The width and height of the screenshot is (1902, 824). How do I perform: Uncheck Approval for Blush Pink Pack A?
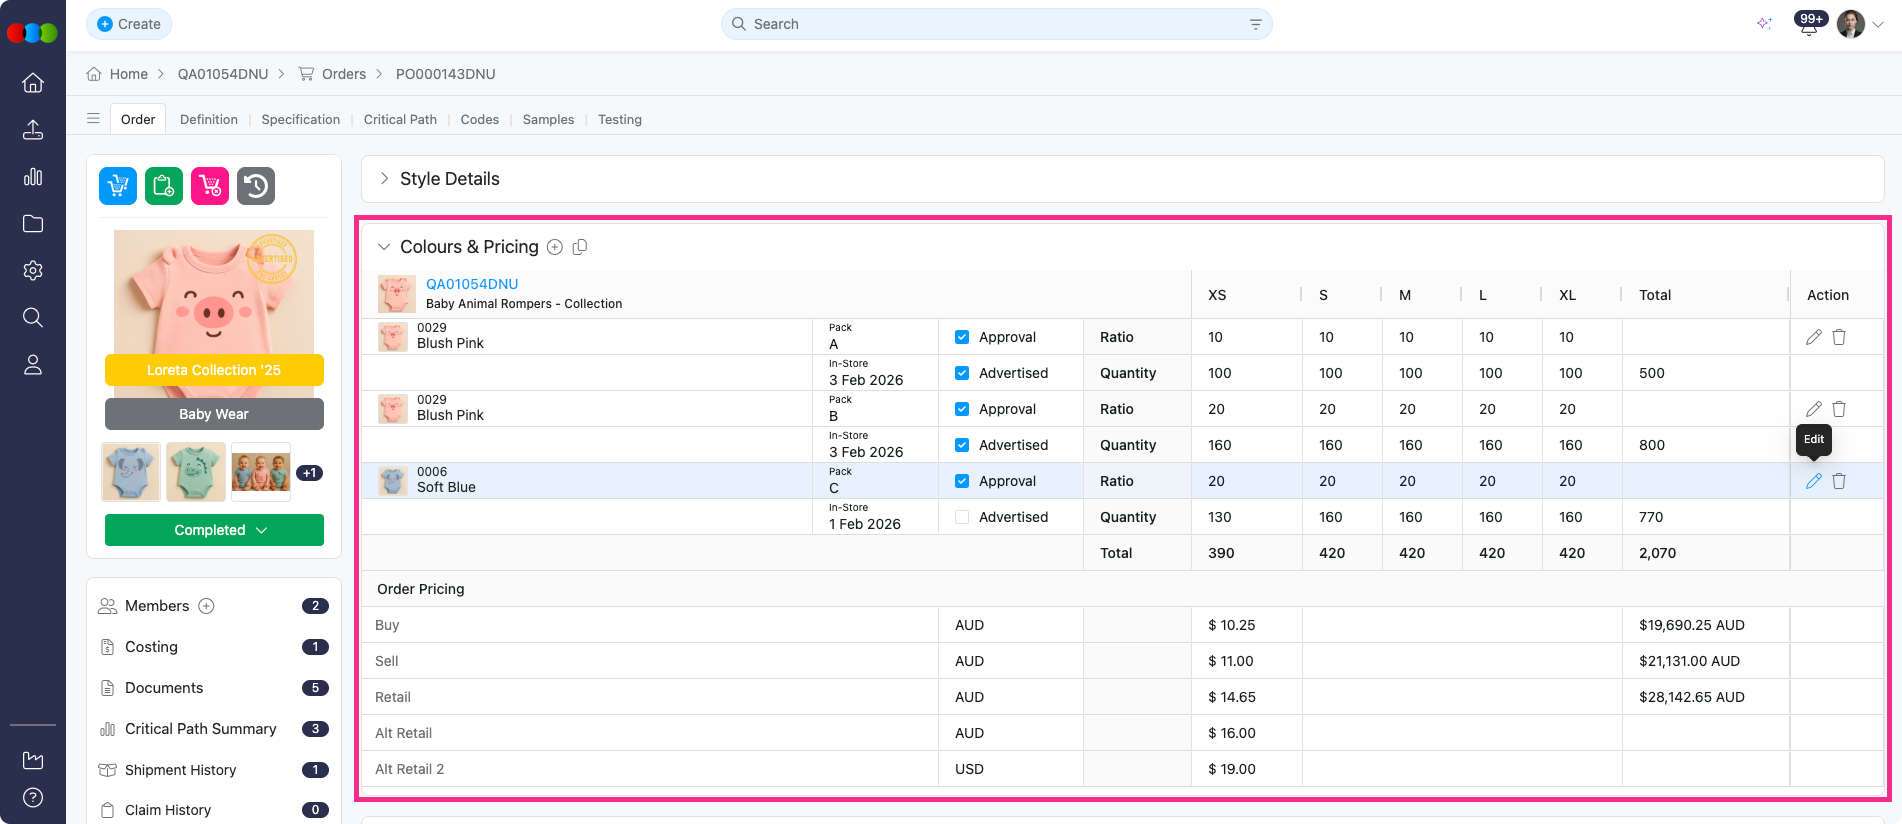coord(962,337)
